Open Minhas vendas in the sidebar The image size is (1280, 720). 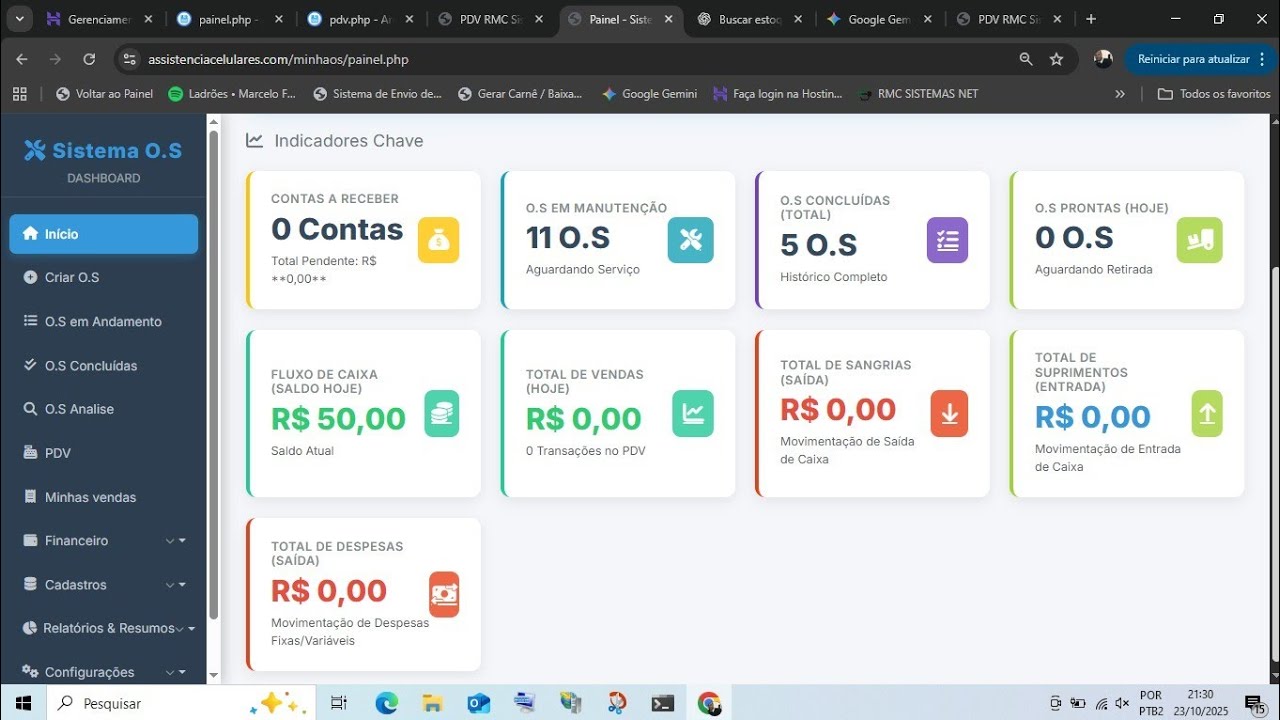coord(104,497)
